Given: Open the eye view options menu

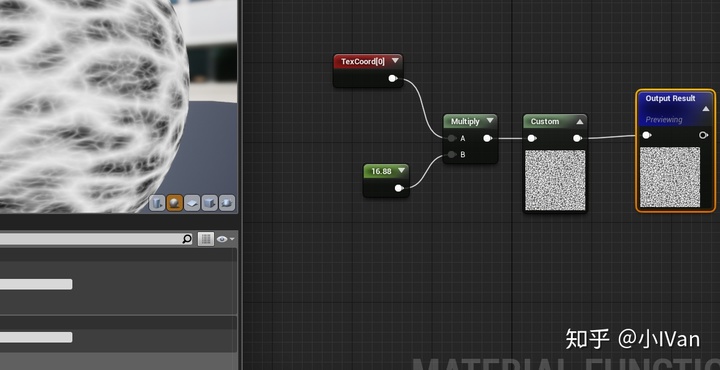Looking at the screenshot, I should [225, 239].
